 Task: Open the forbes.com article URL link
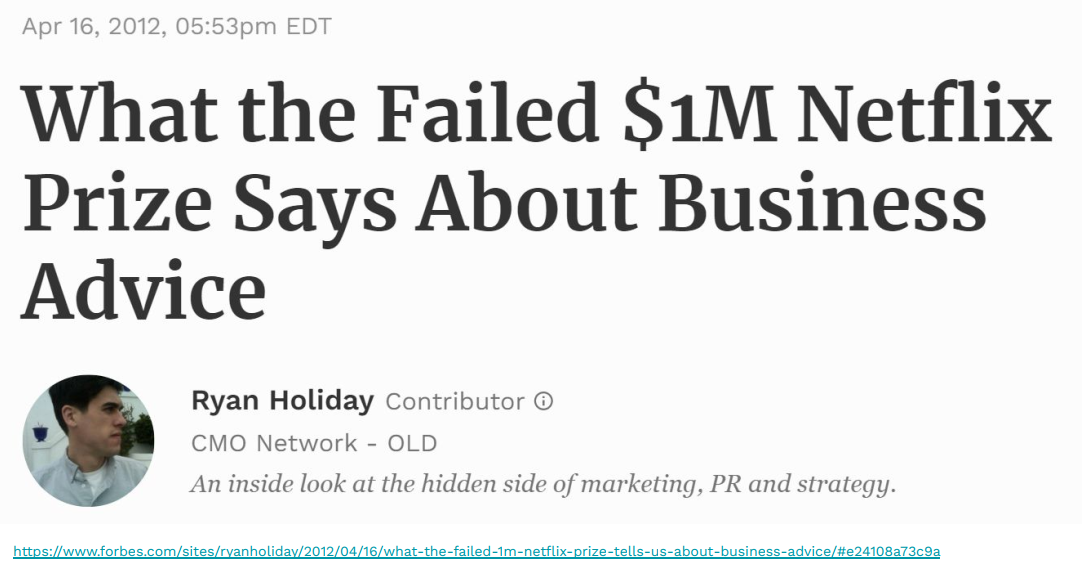[476, 552]
